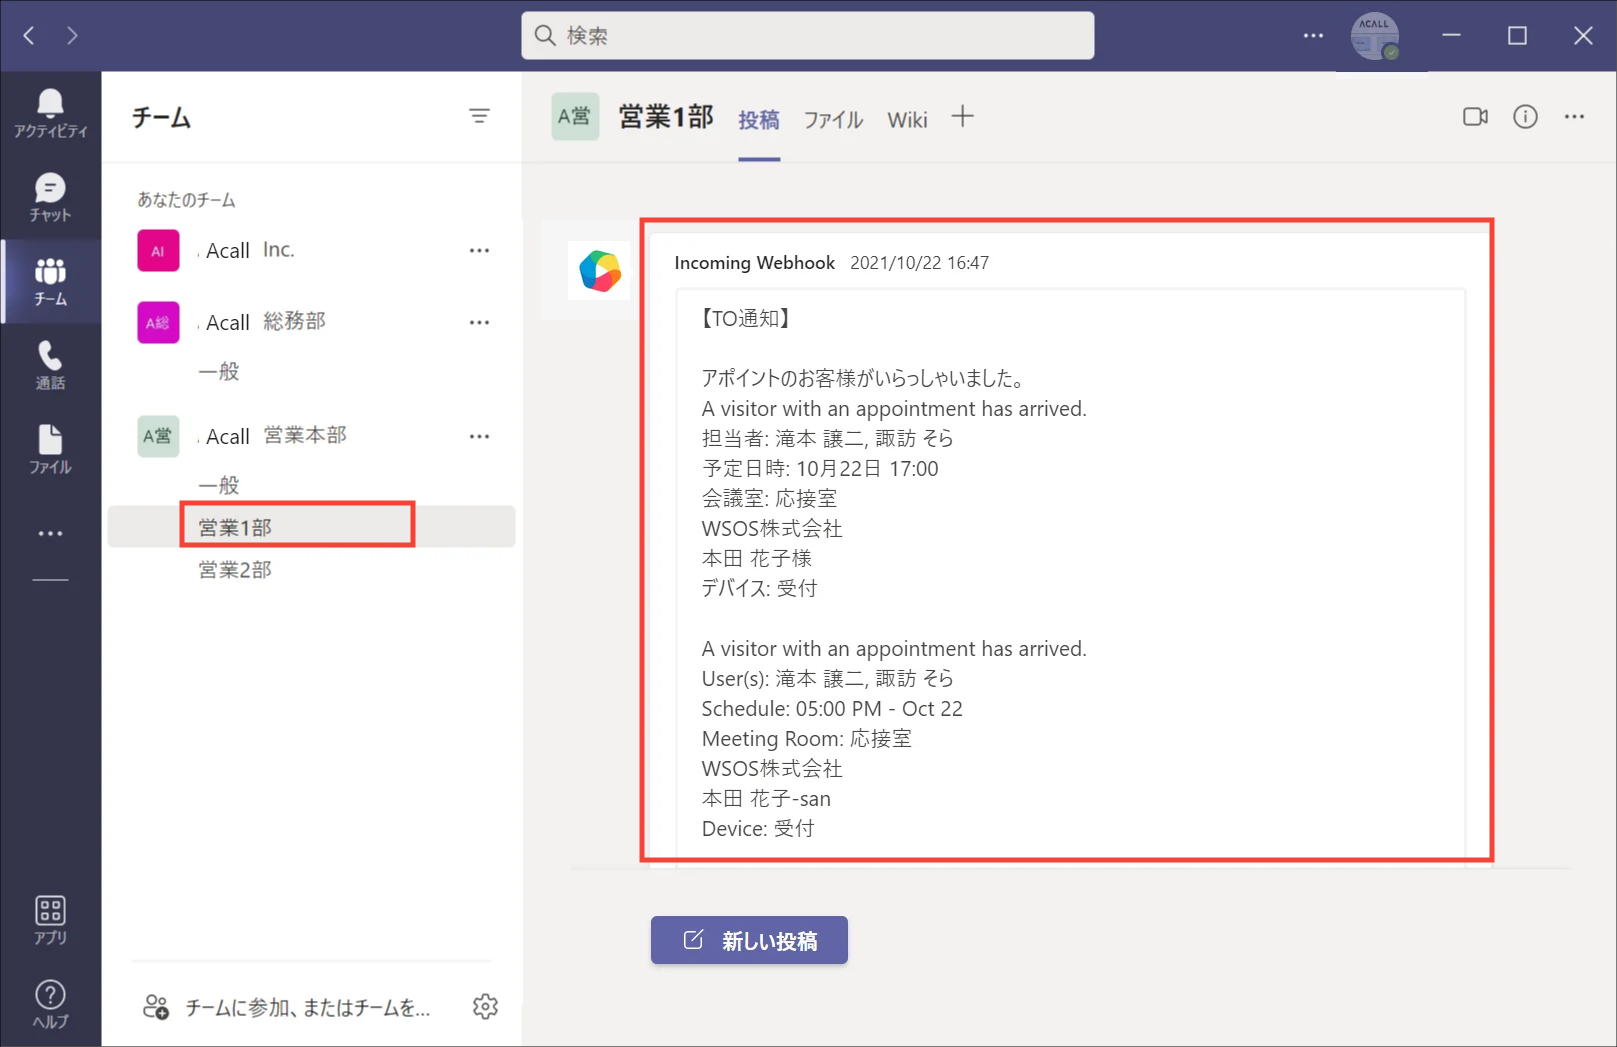The width and height of the screenshot is (1617, 1047).
Task: Click the Acall 総務部 team avatar
Action: tap(158, 322)
